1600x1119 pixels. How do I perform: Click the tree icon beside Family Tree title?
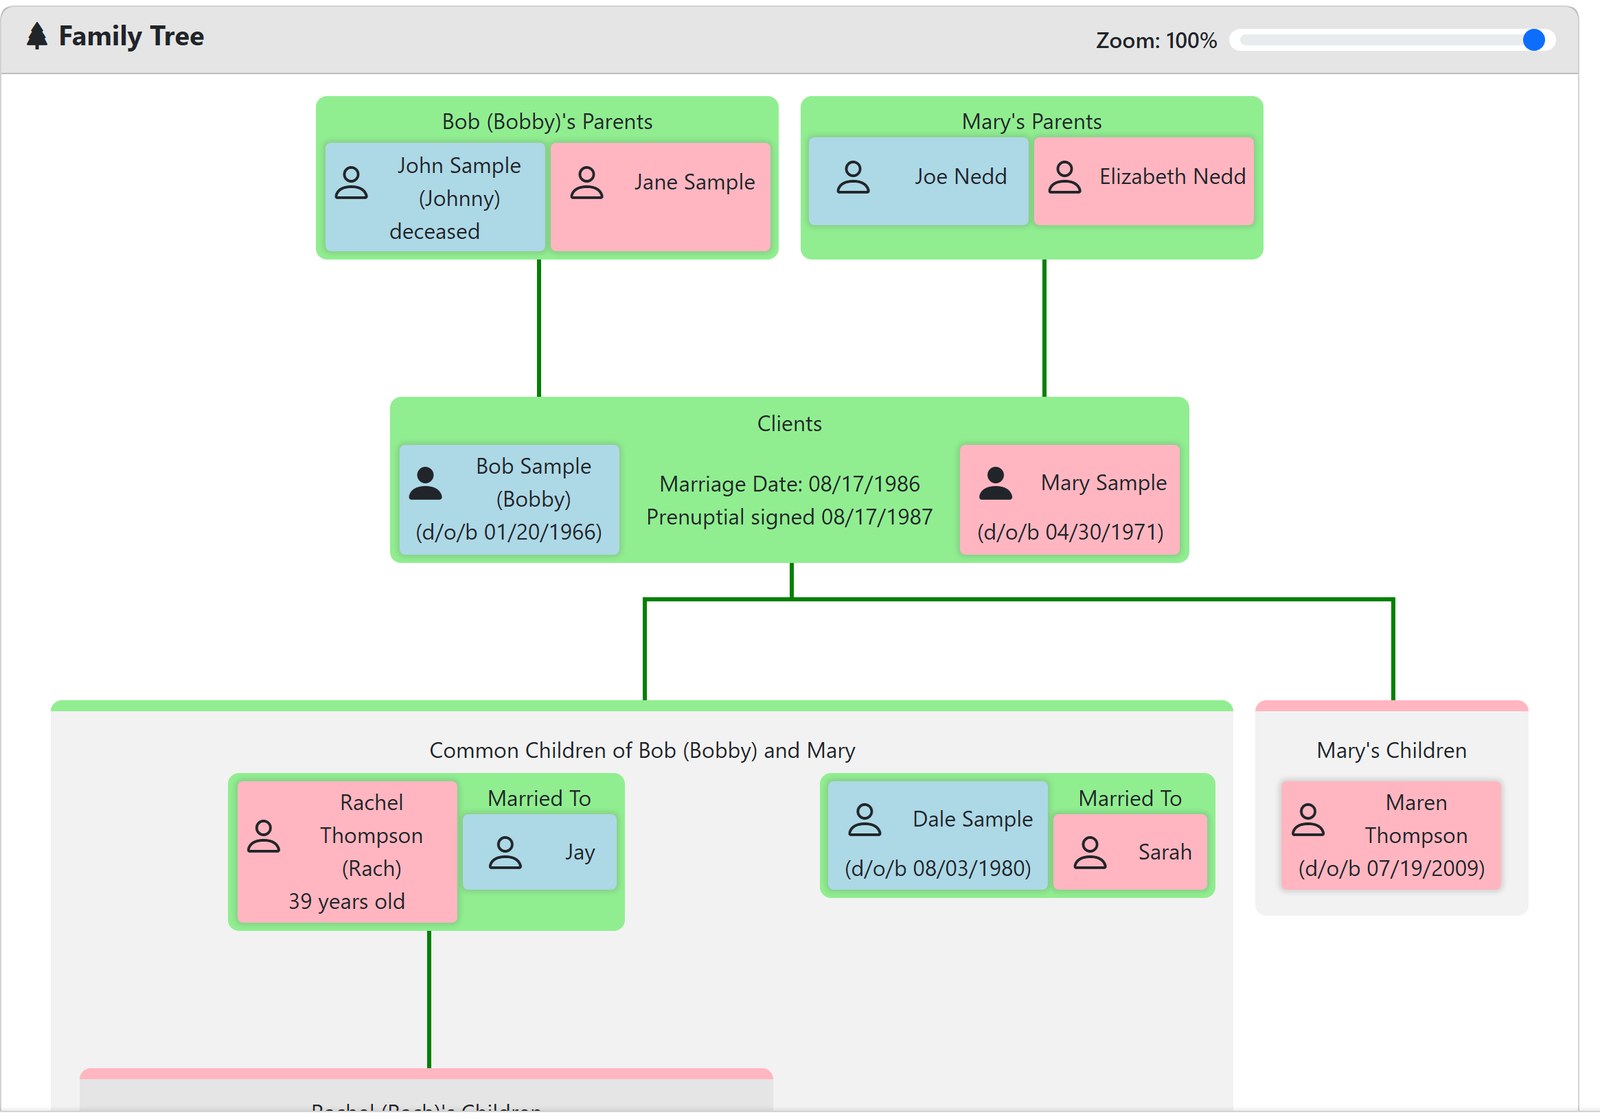[37, 37]
